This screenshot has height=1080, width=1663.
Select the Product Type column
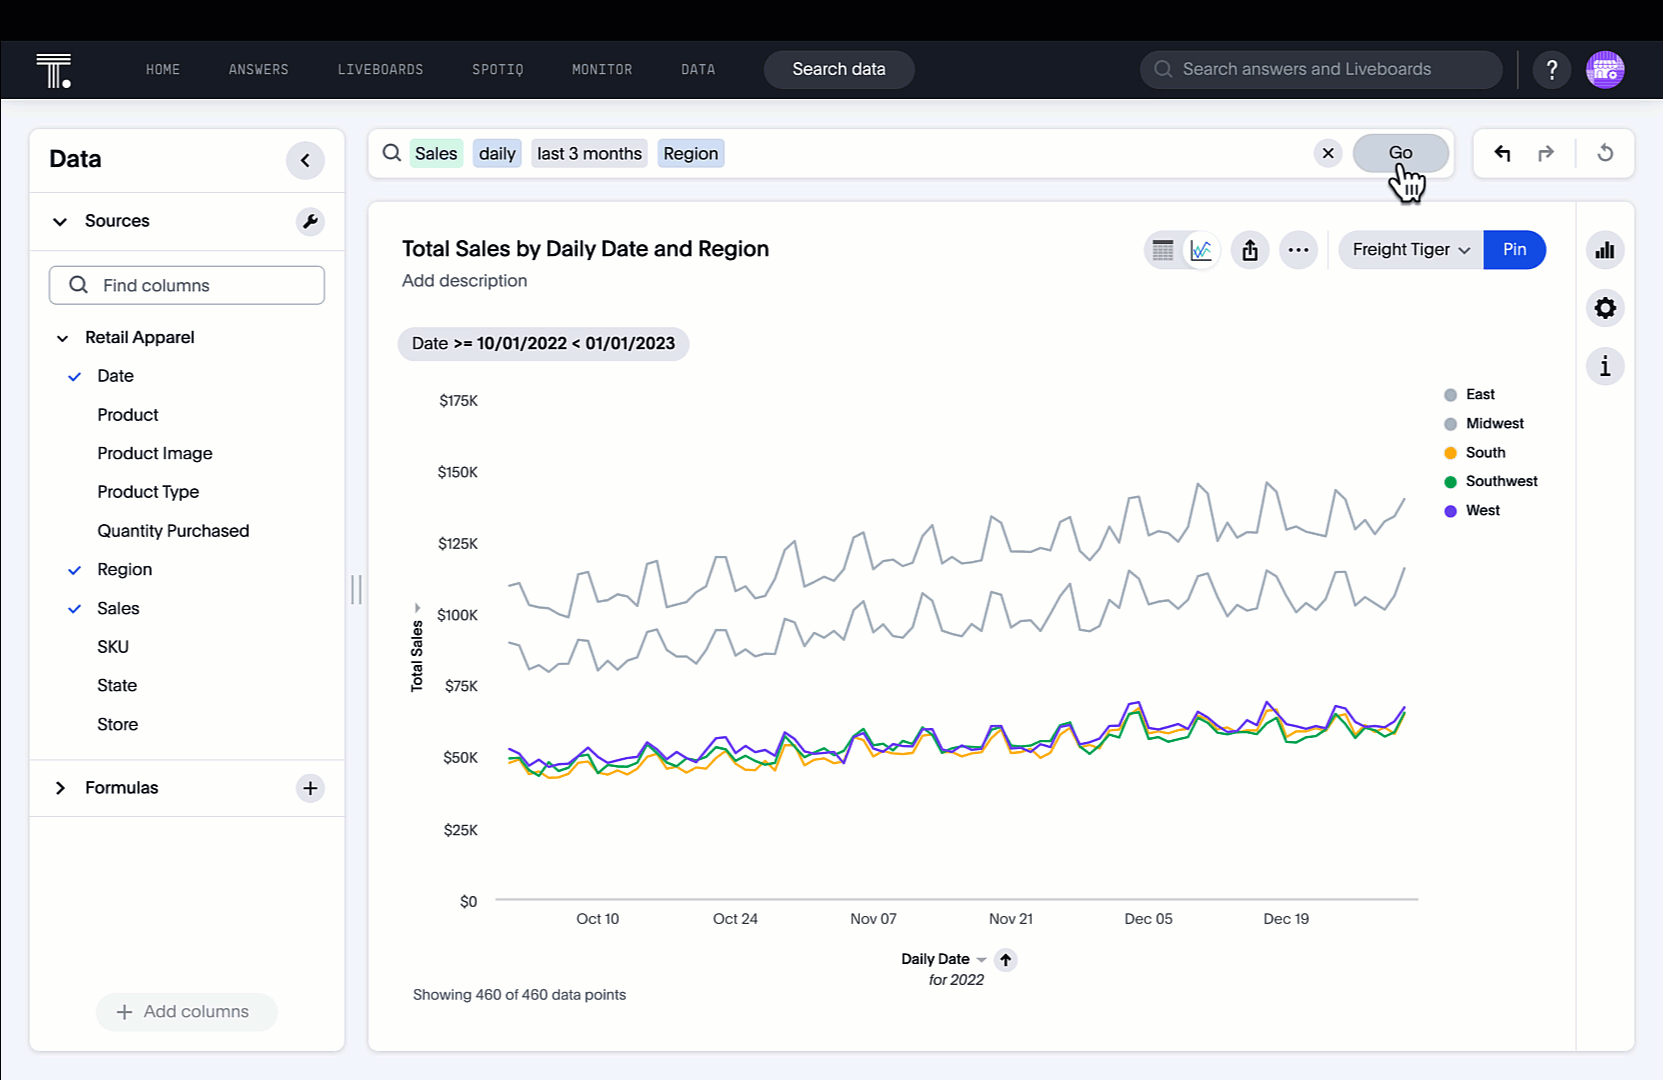[x=148, y=492]
